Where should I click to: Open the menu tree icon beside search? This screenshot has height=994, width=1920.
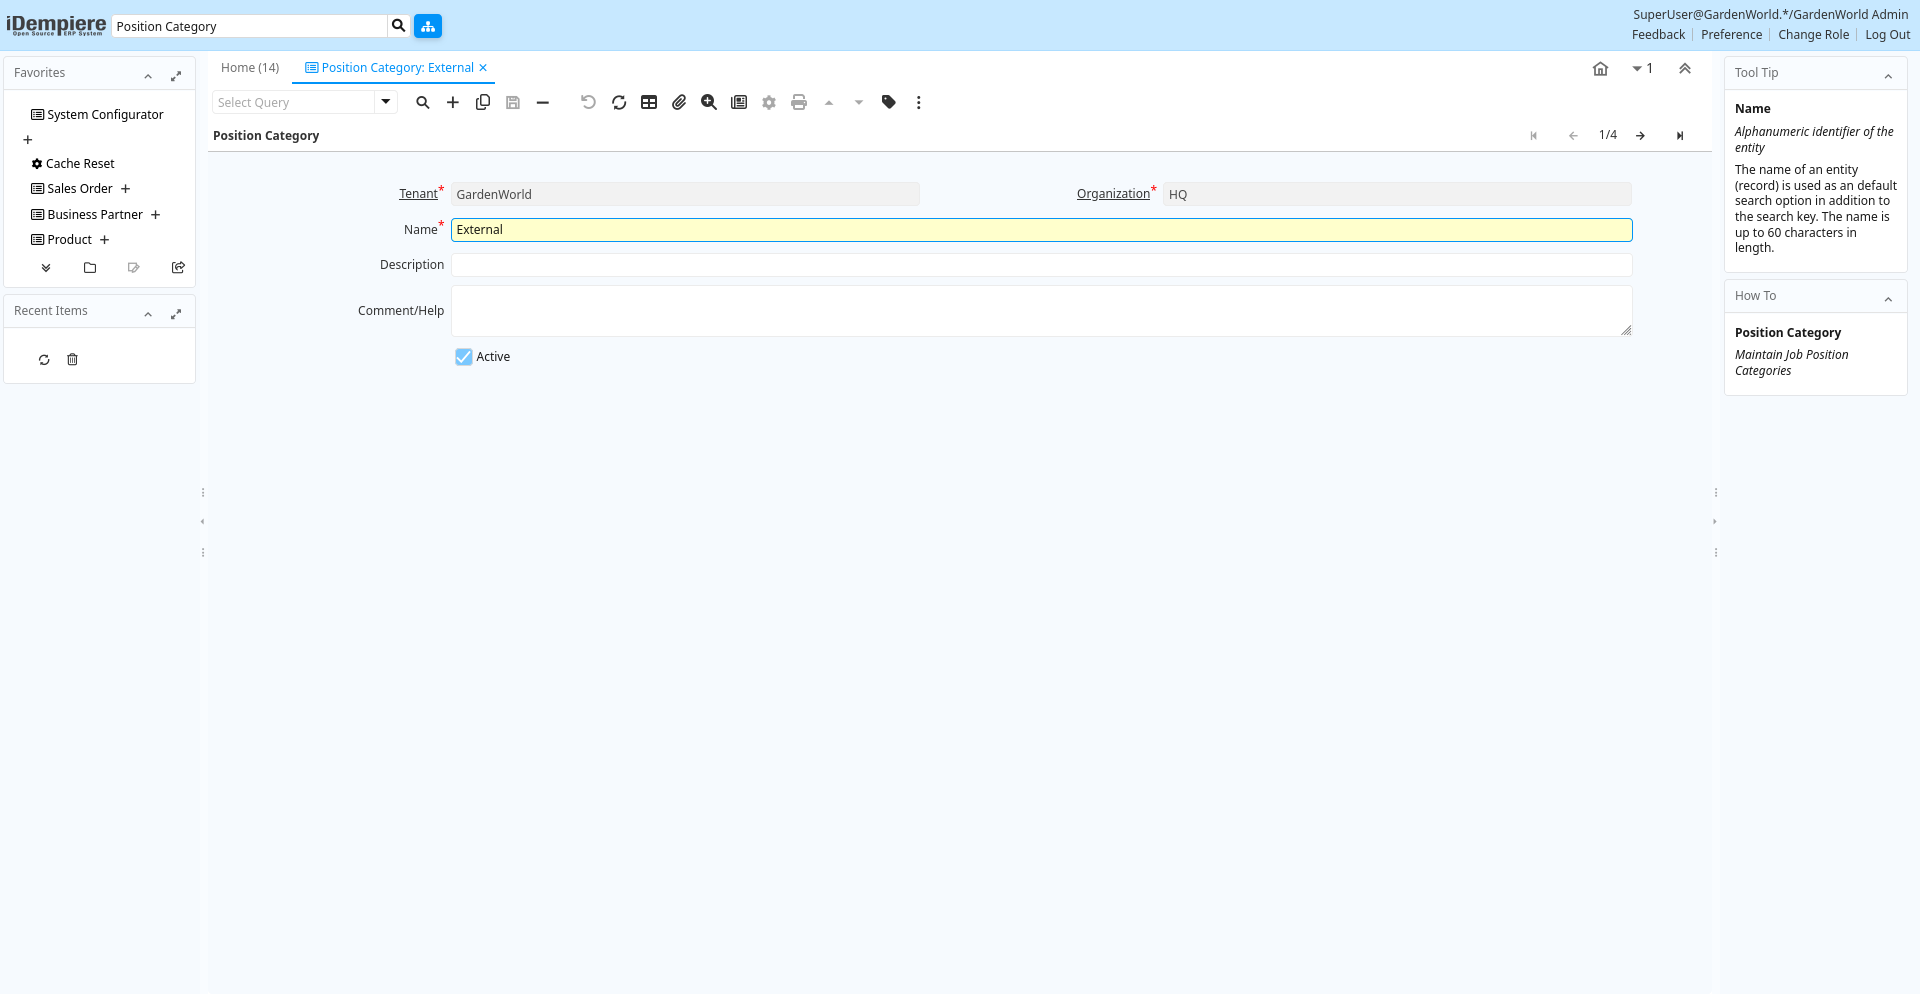point(428,26)
